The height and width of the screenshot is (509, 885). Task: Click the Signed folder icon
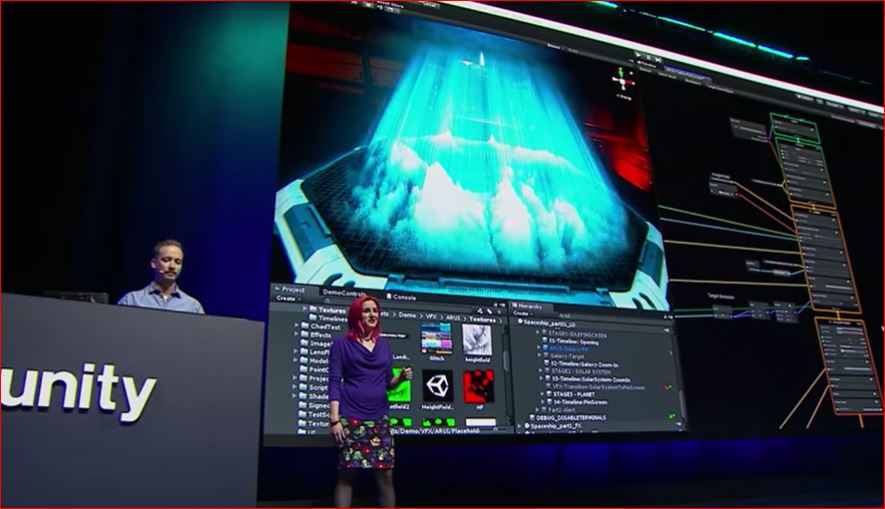pos(303,405)
